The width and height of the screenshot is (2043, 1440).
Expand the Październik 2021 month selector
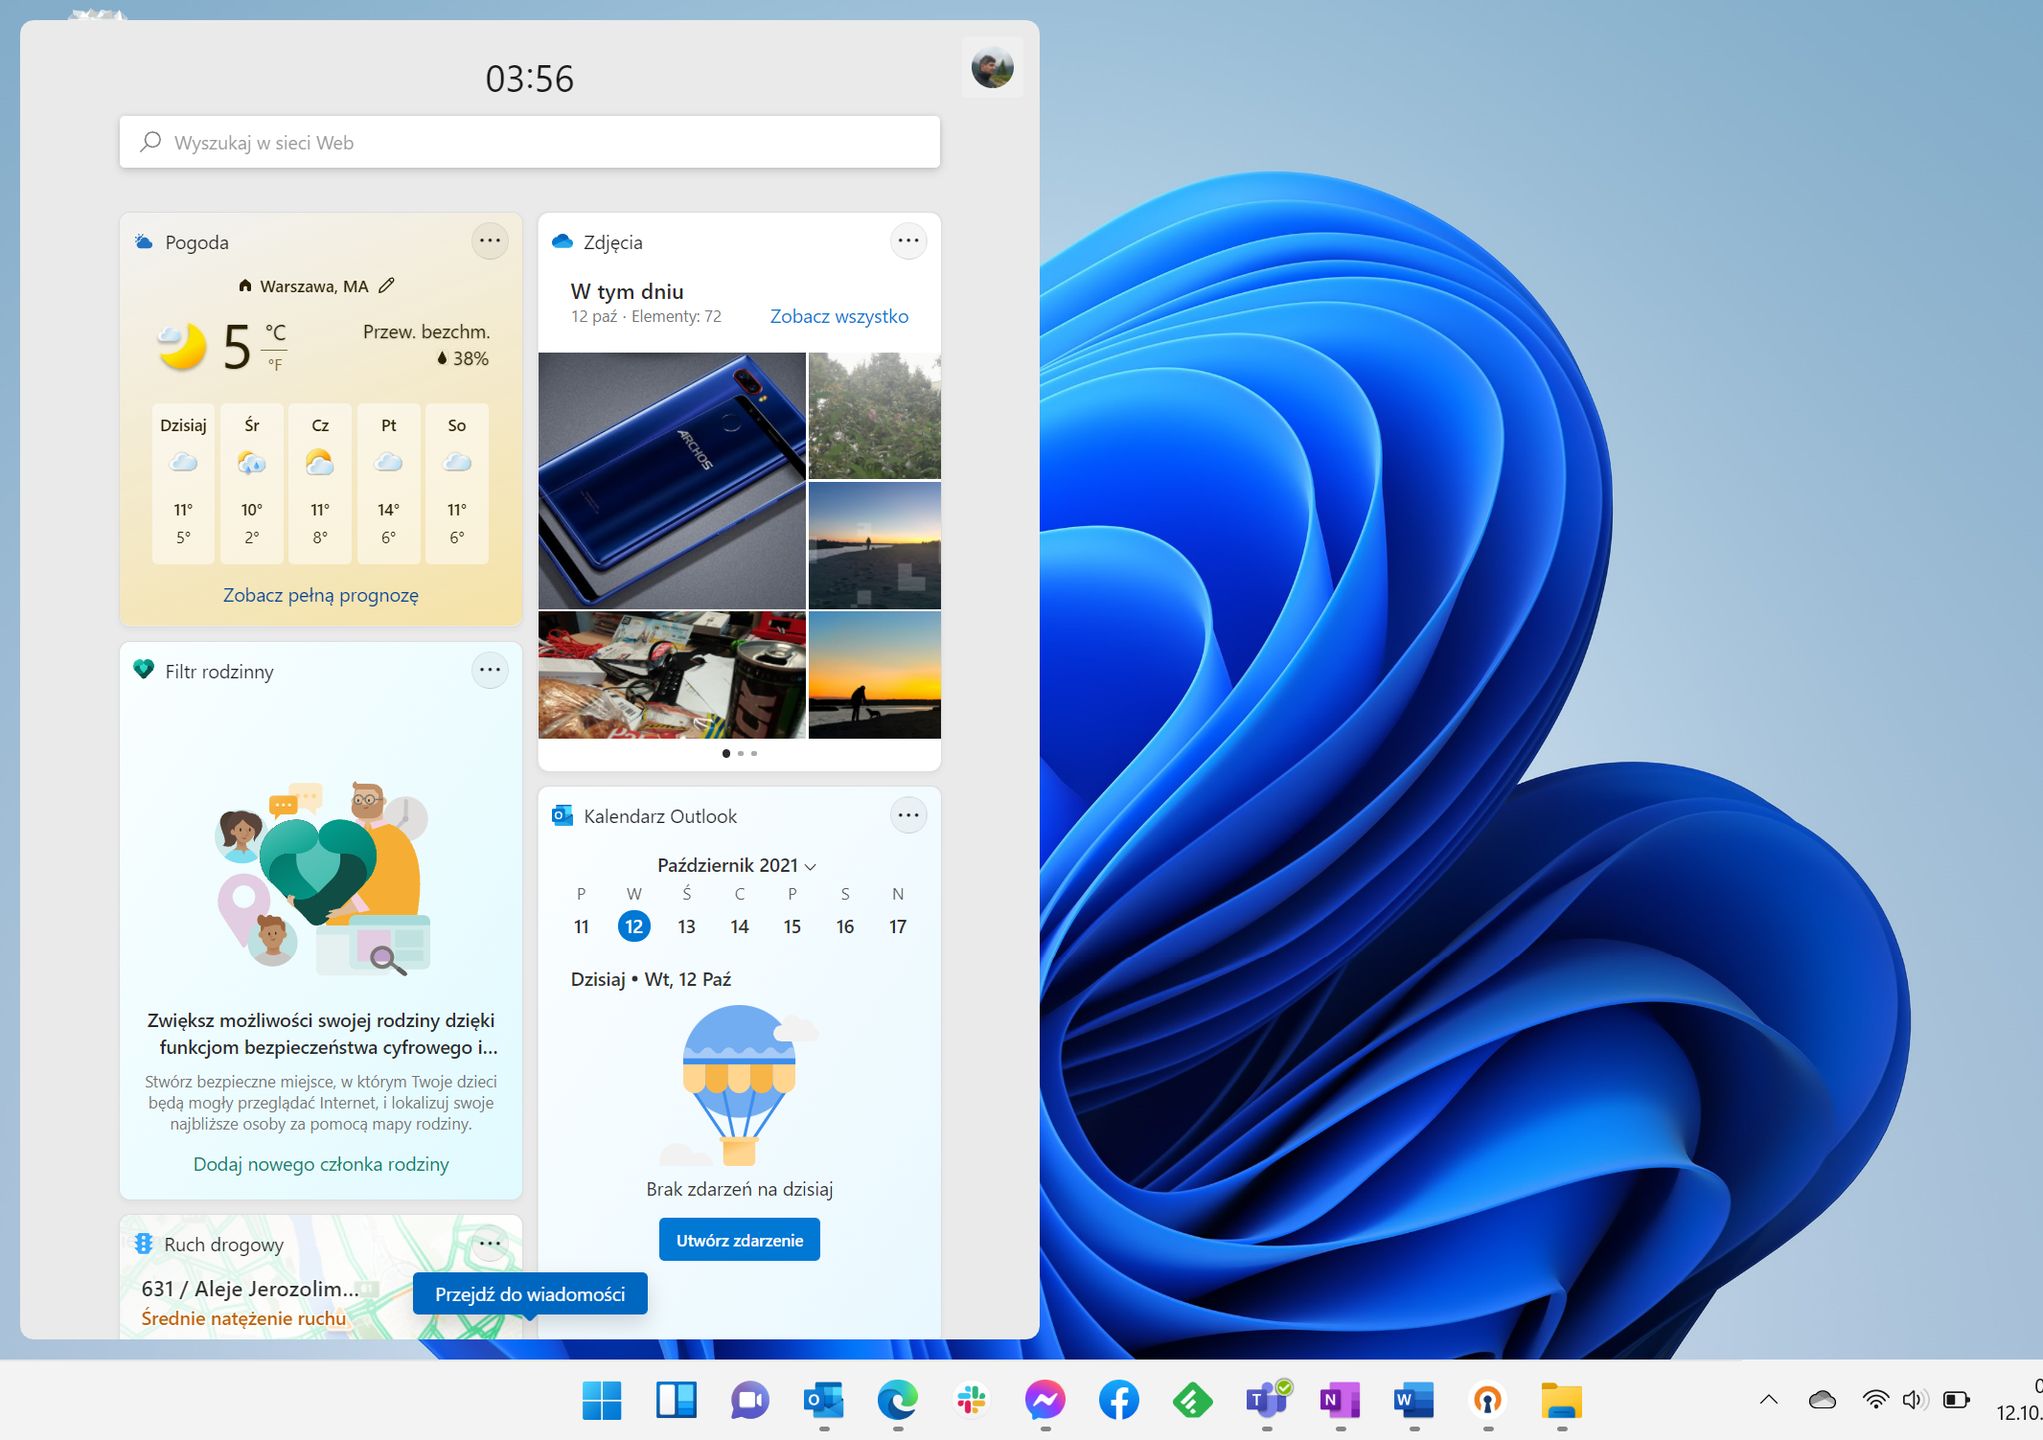coord(810,866)
